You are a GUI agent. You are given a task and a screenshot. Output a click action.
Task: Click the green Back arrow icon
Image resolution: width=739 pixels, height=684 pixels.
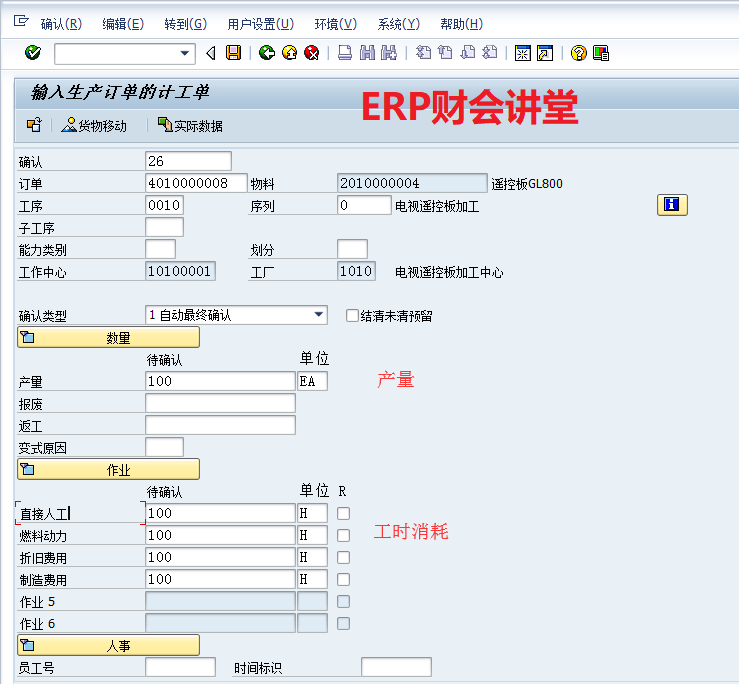pos(266,53)
